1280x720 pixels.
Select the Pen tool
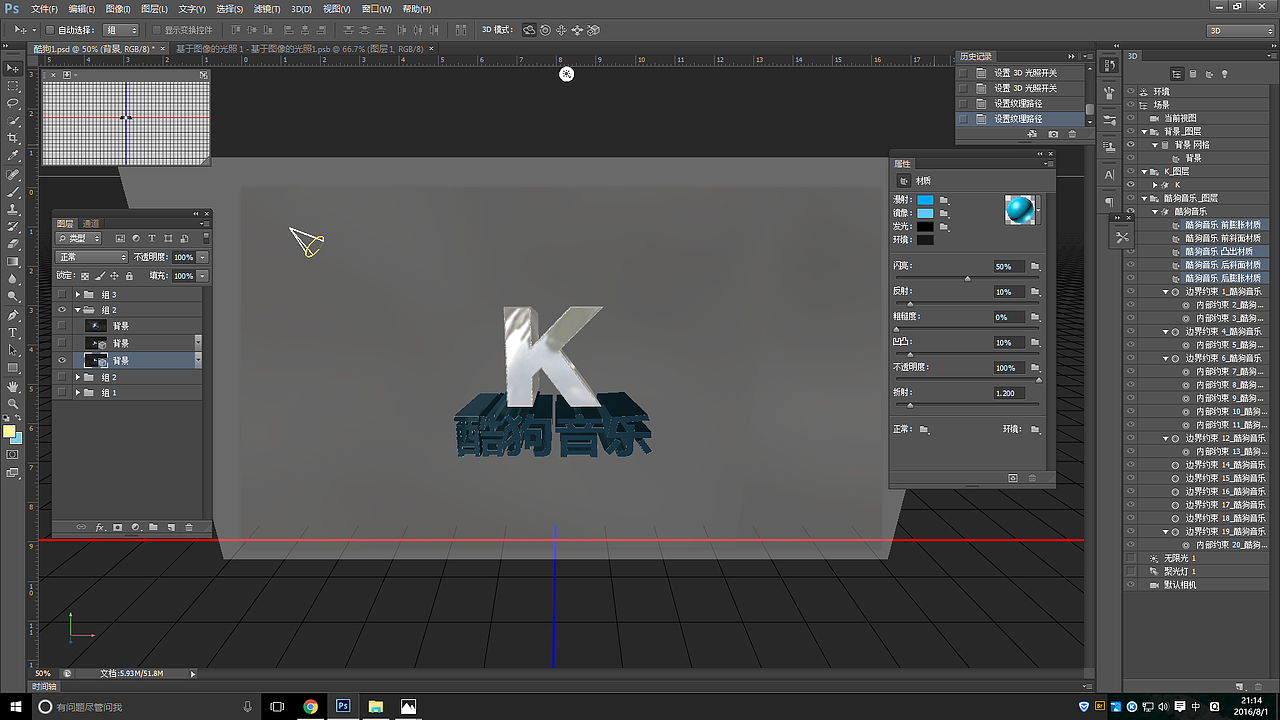click(13, 314)
